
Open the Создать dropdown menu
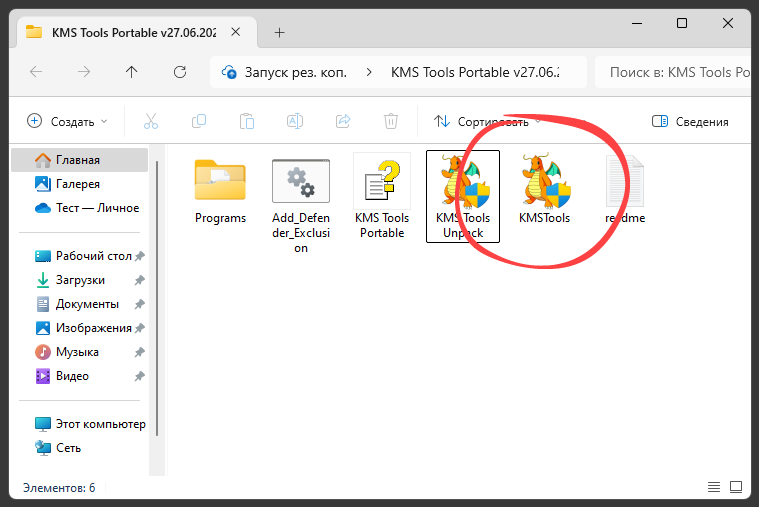point(67,121)
